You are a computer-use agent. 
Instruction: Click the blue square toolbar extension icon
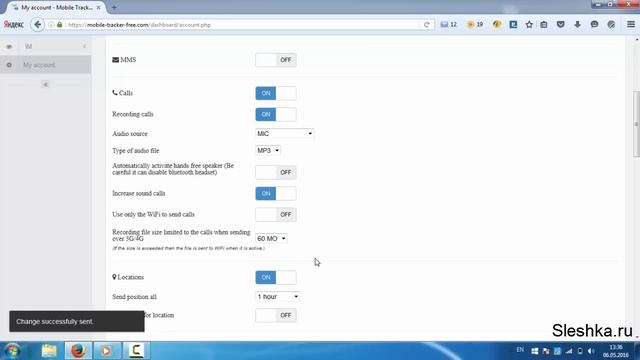point(513,24)
